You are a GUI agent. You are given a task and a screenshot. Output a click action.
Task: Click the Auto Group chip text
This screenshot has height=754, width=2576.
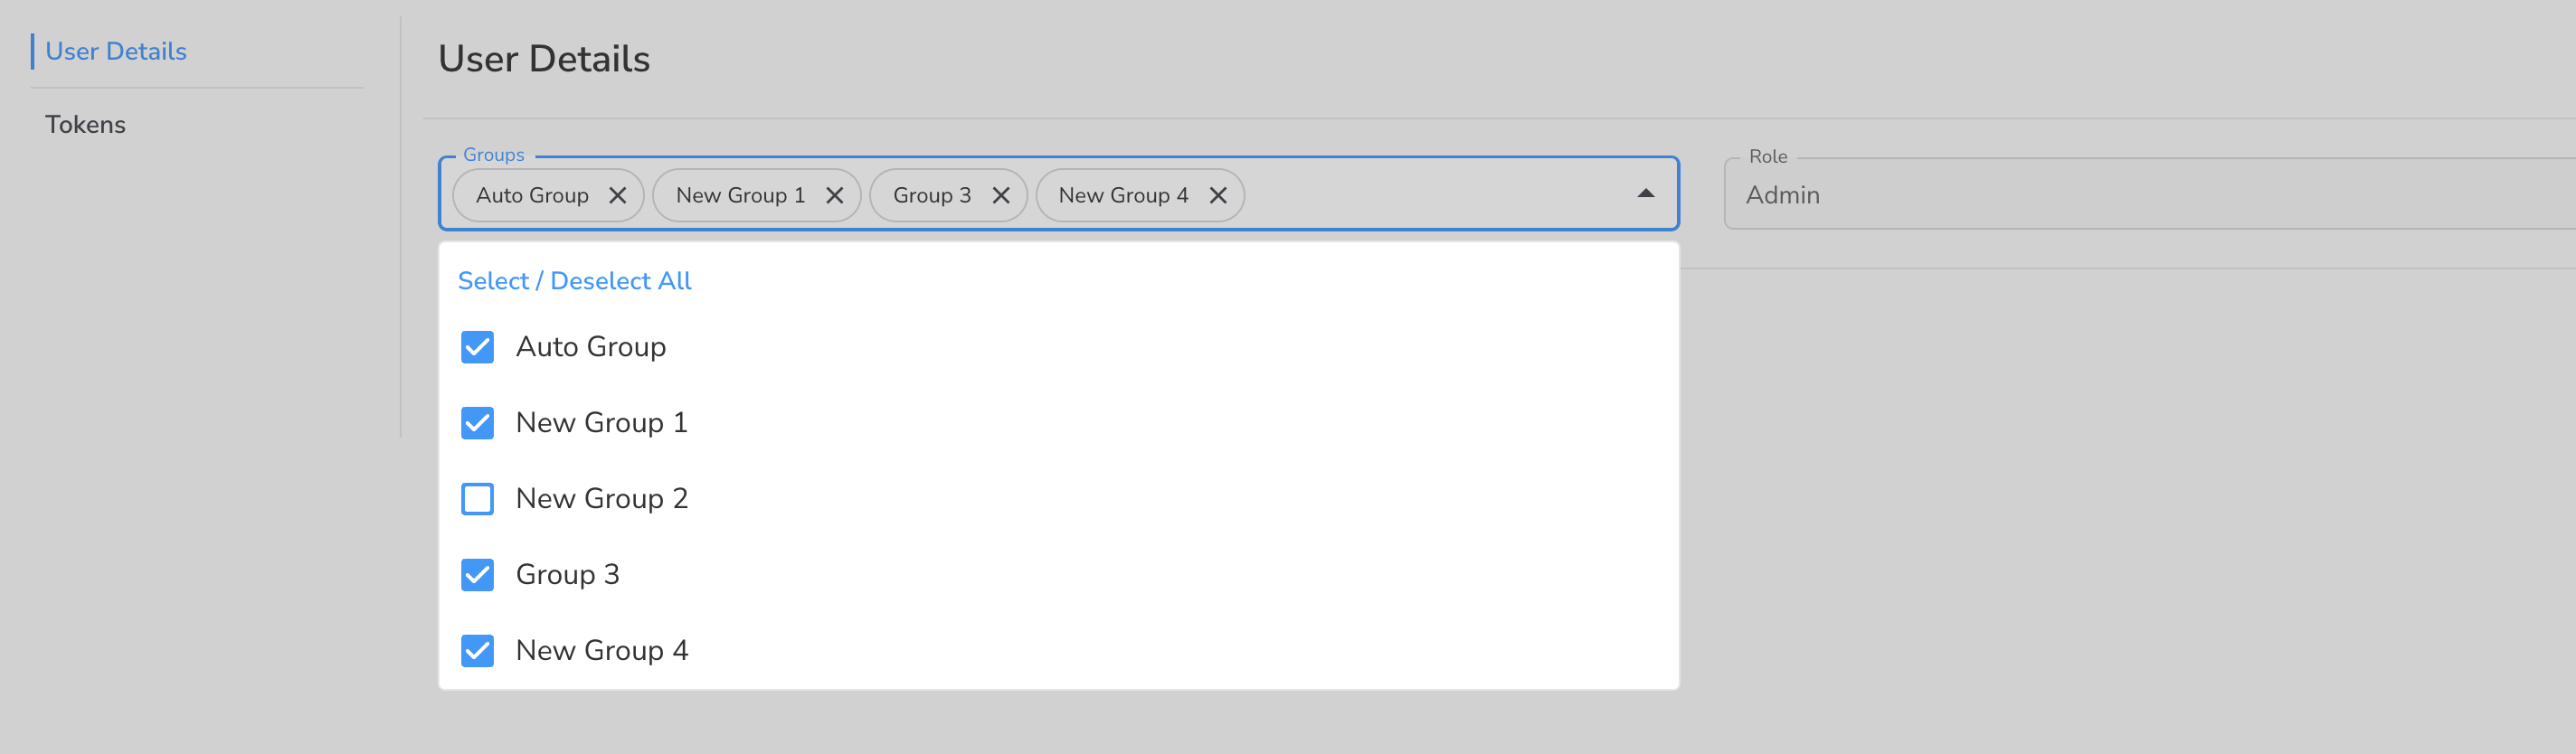pyautogui.click(x=532, y=195)
